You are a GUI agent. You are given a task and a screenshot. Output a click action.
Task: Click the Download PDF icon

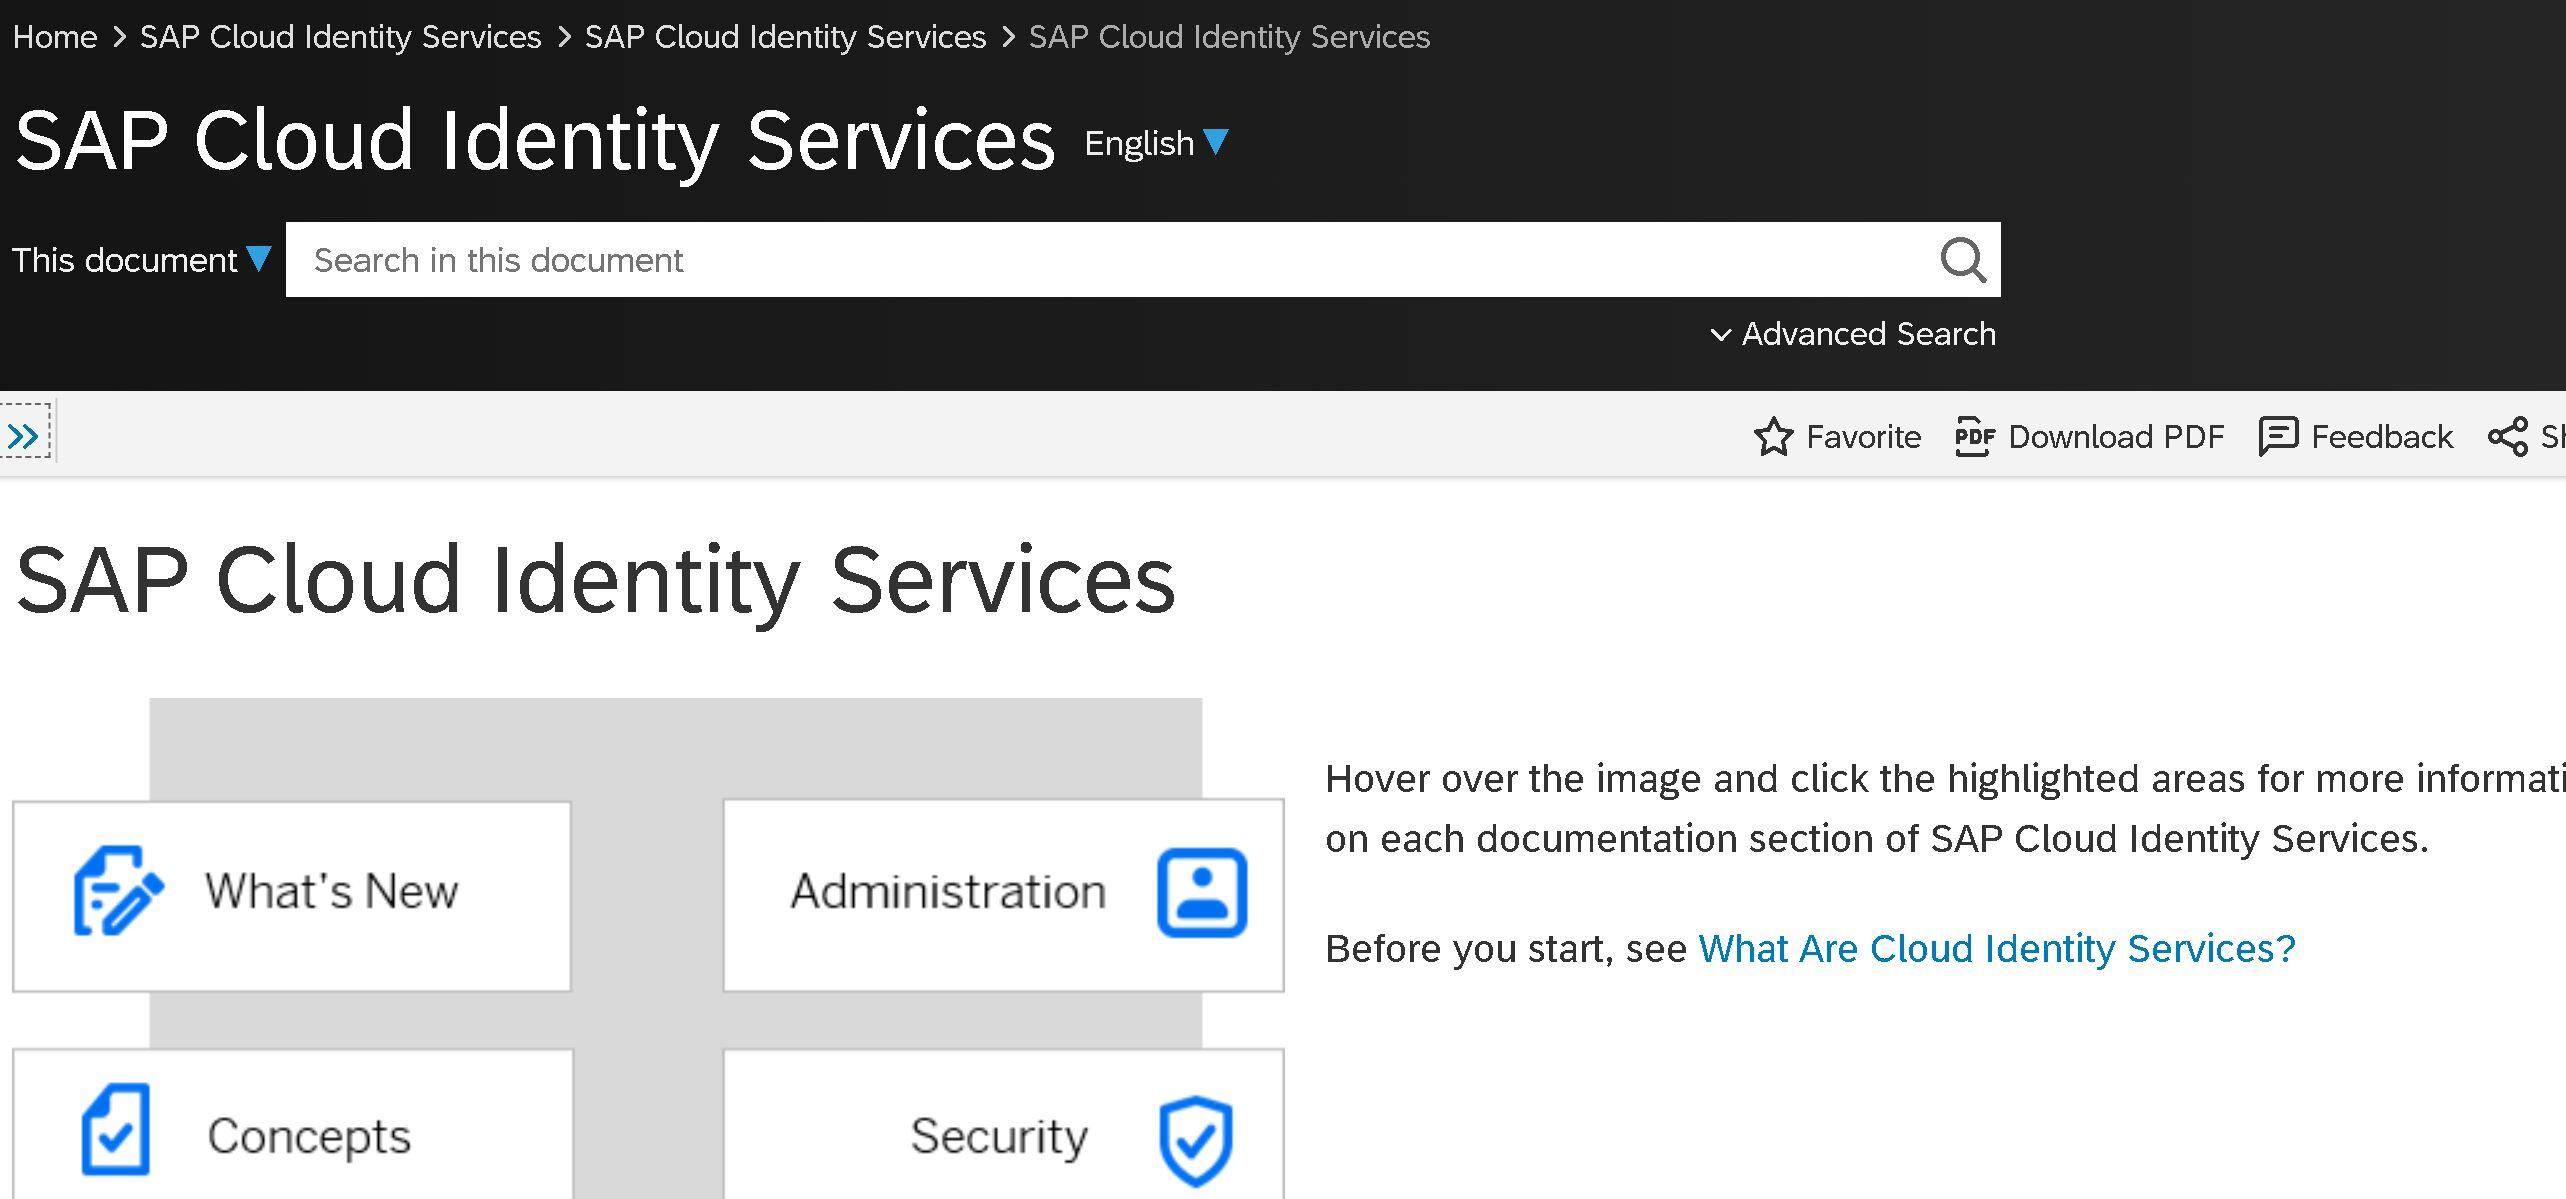[1975, 437]
